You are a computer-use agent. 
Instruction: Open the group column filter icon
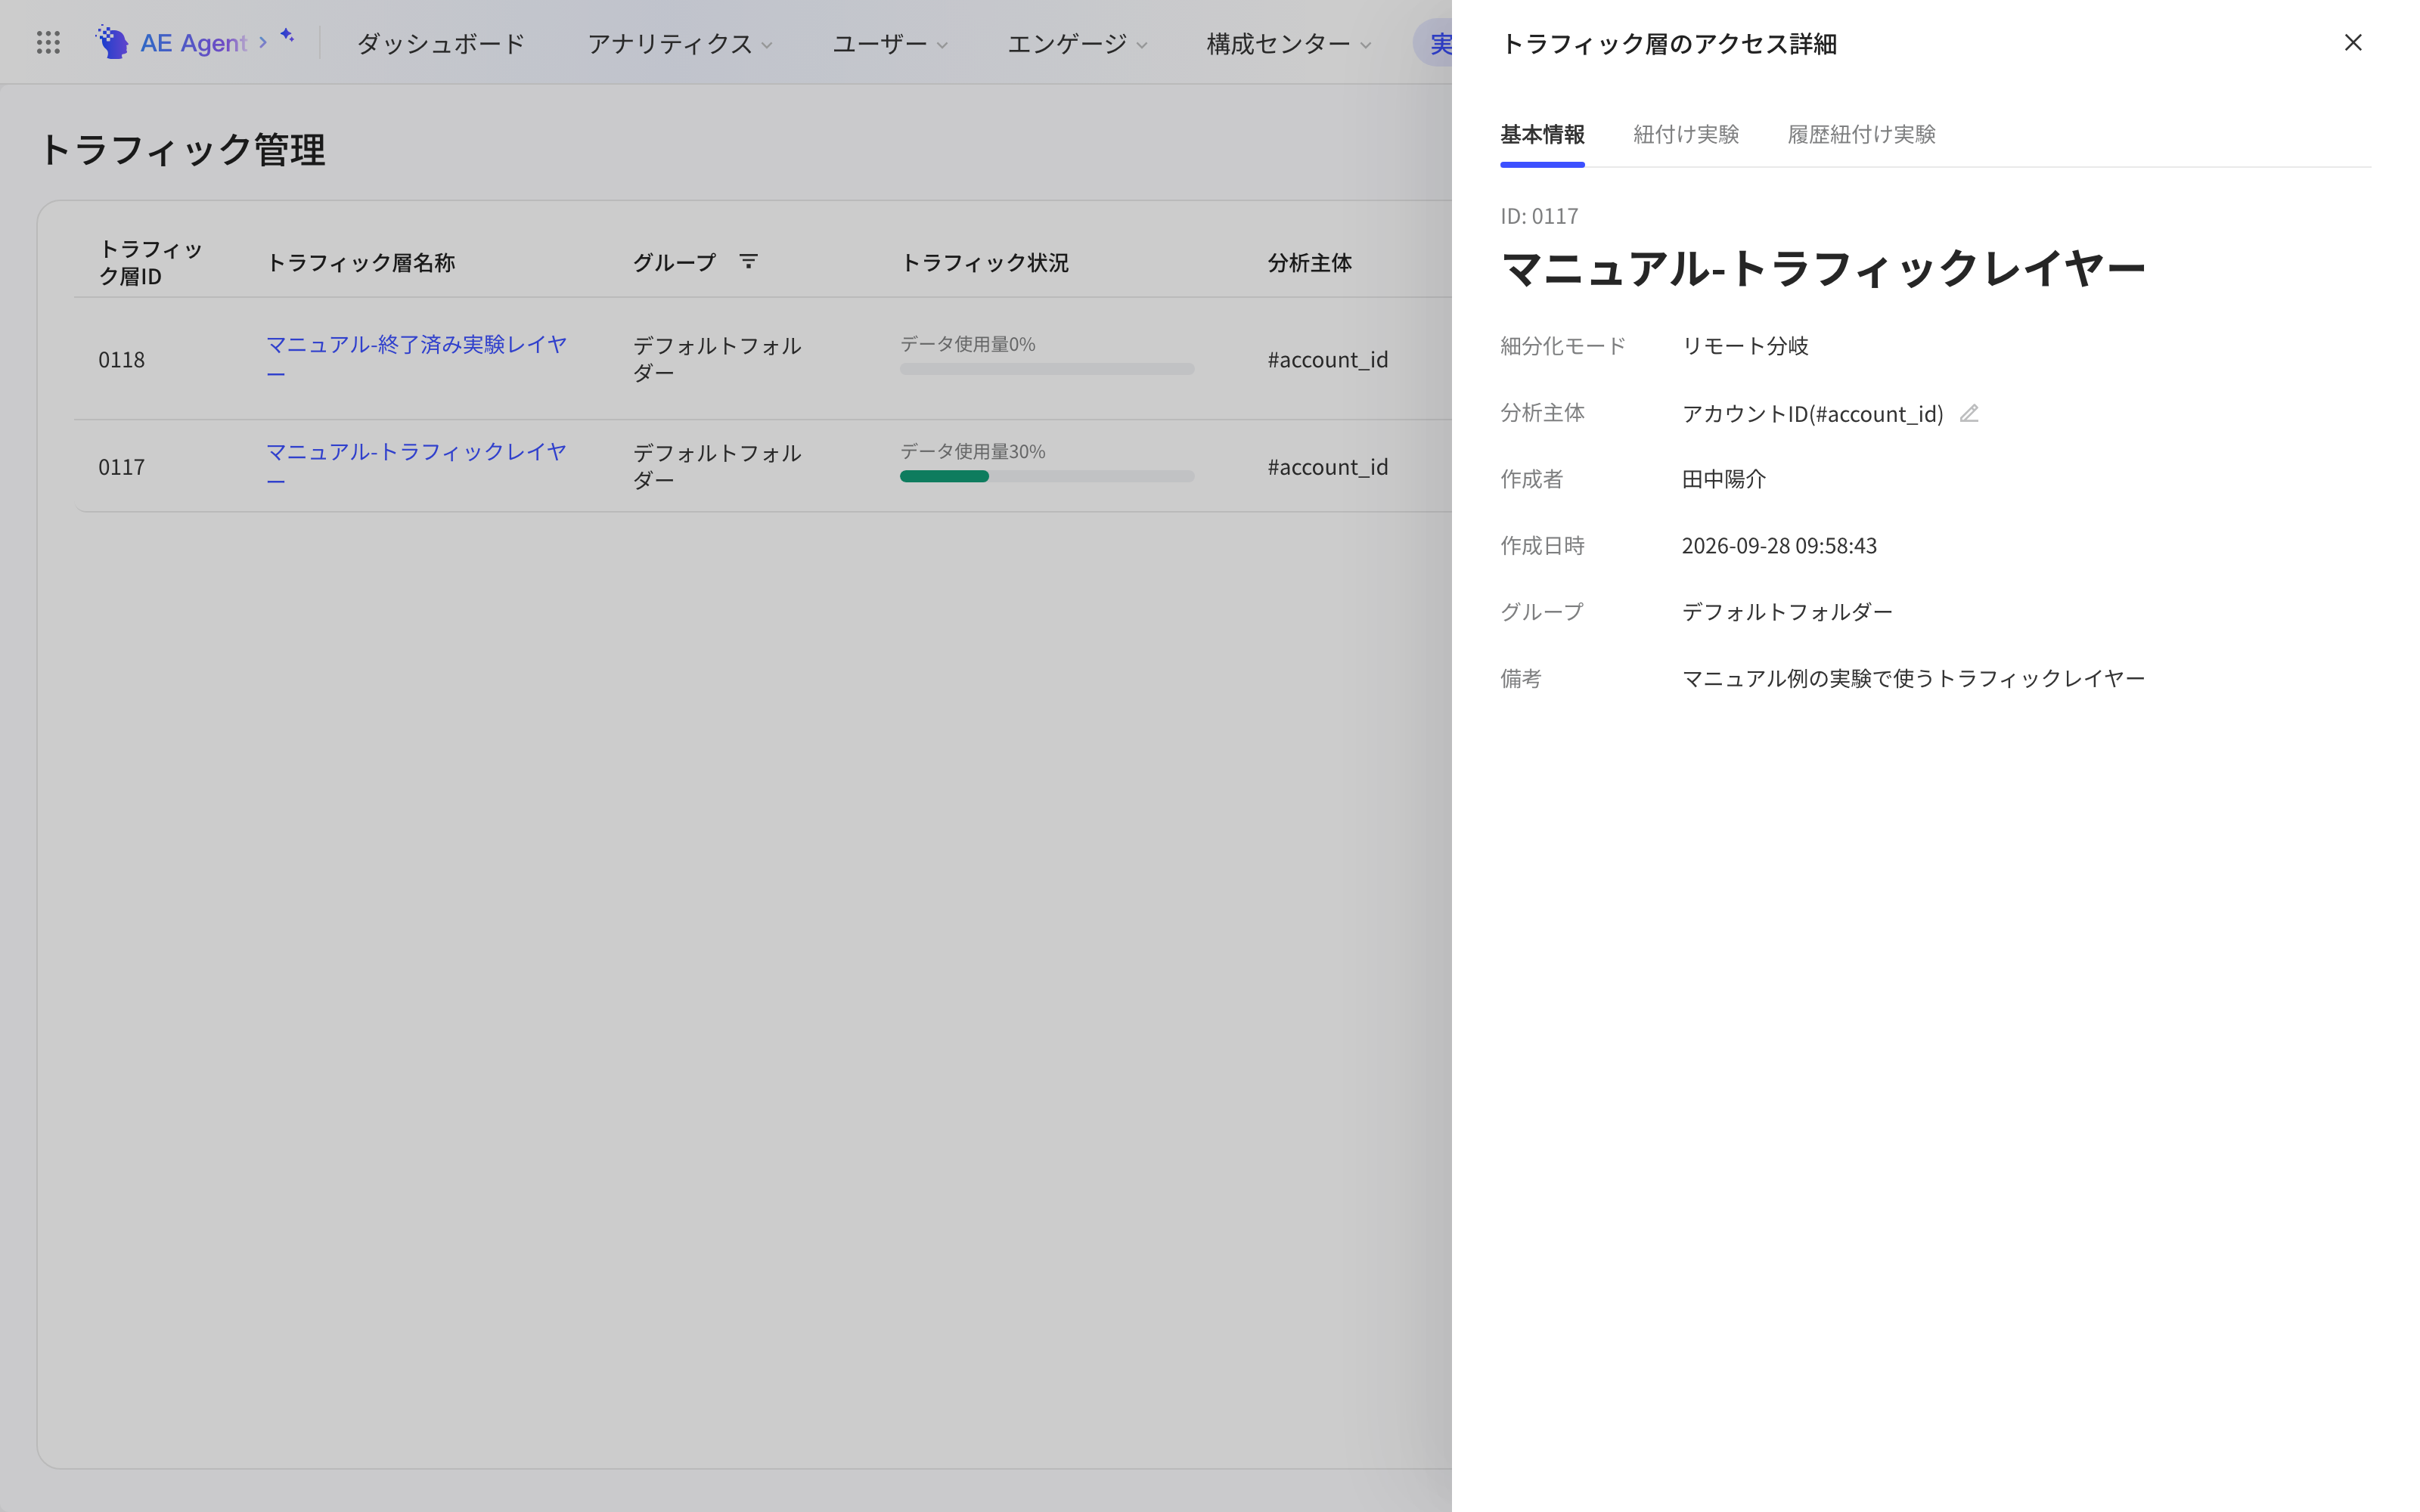[748, 261]
